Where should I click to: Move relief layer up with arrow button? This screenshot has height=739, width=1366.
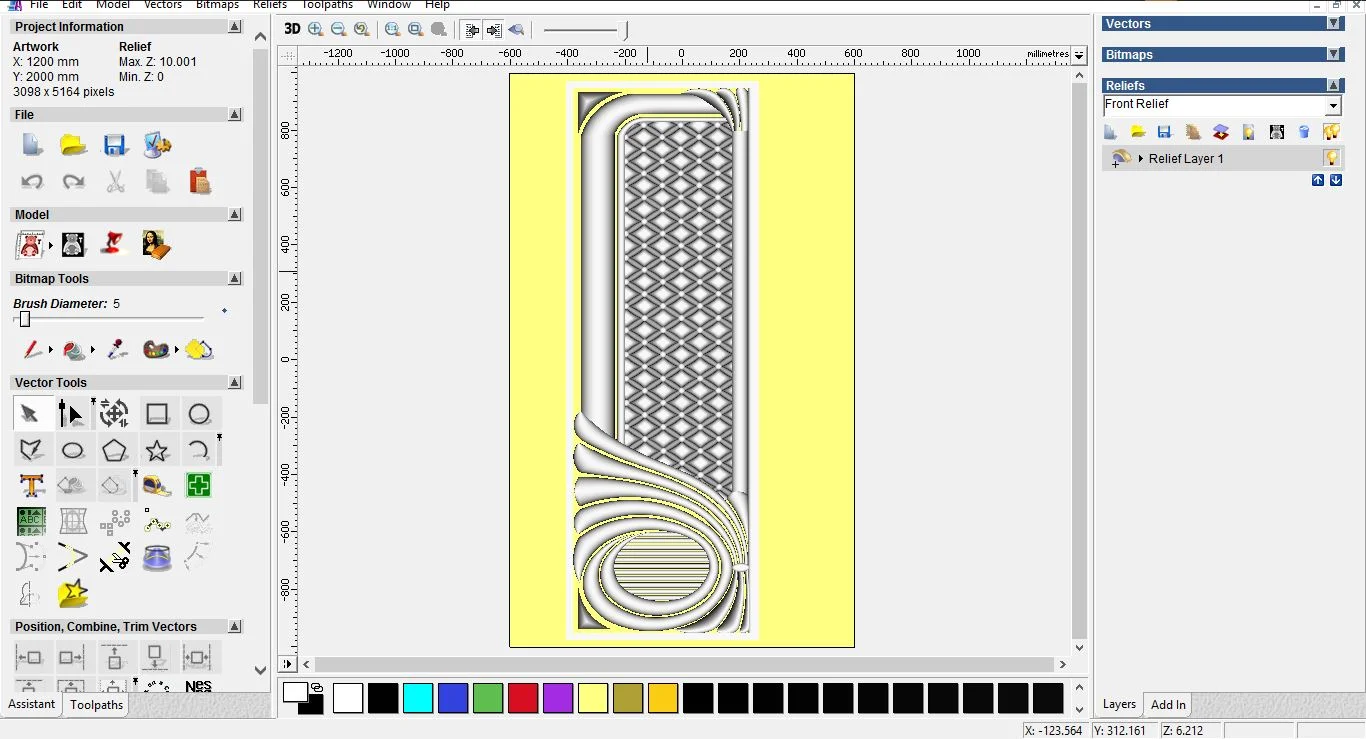coord(1318,180)
